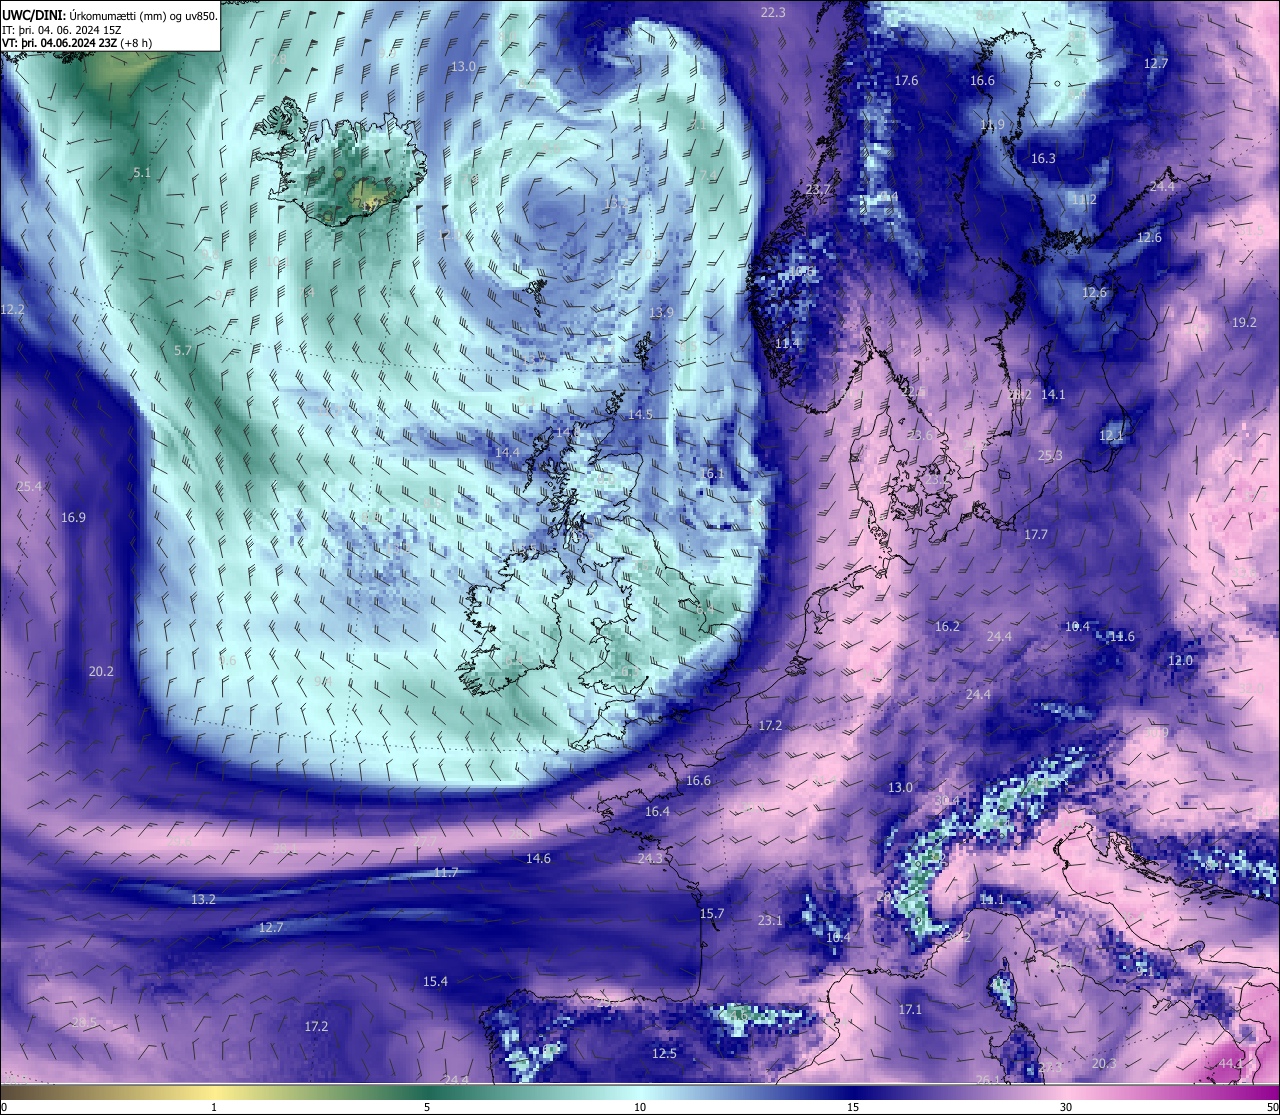1280x1115 pixels.
Task: Click the map value '20.2'
Action: [x=101, y=671]
